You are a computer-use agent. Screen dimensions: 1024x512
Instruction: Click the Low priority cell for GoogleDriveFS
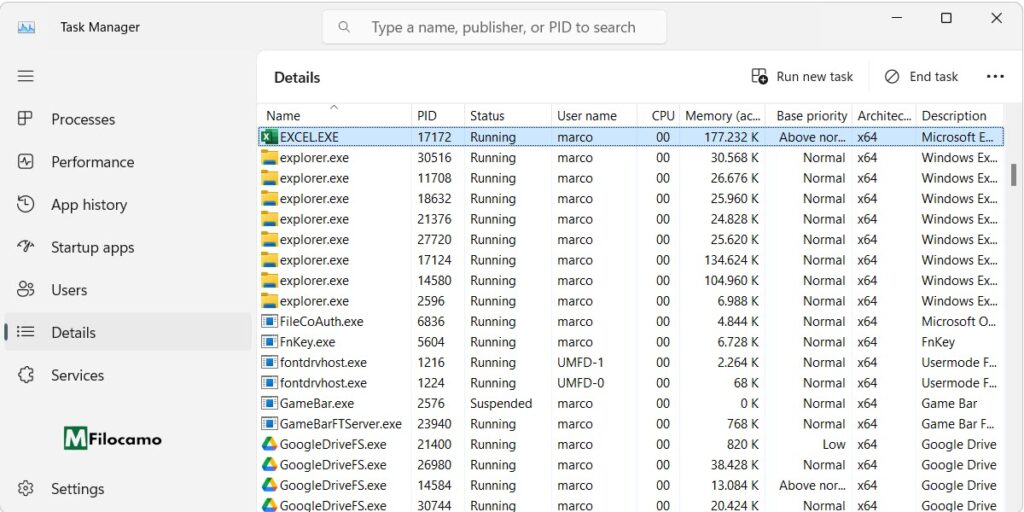click(x=834, y=444)
